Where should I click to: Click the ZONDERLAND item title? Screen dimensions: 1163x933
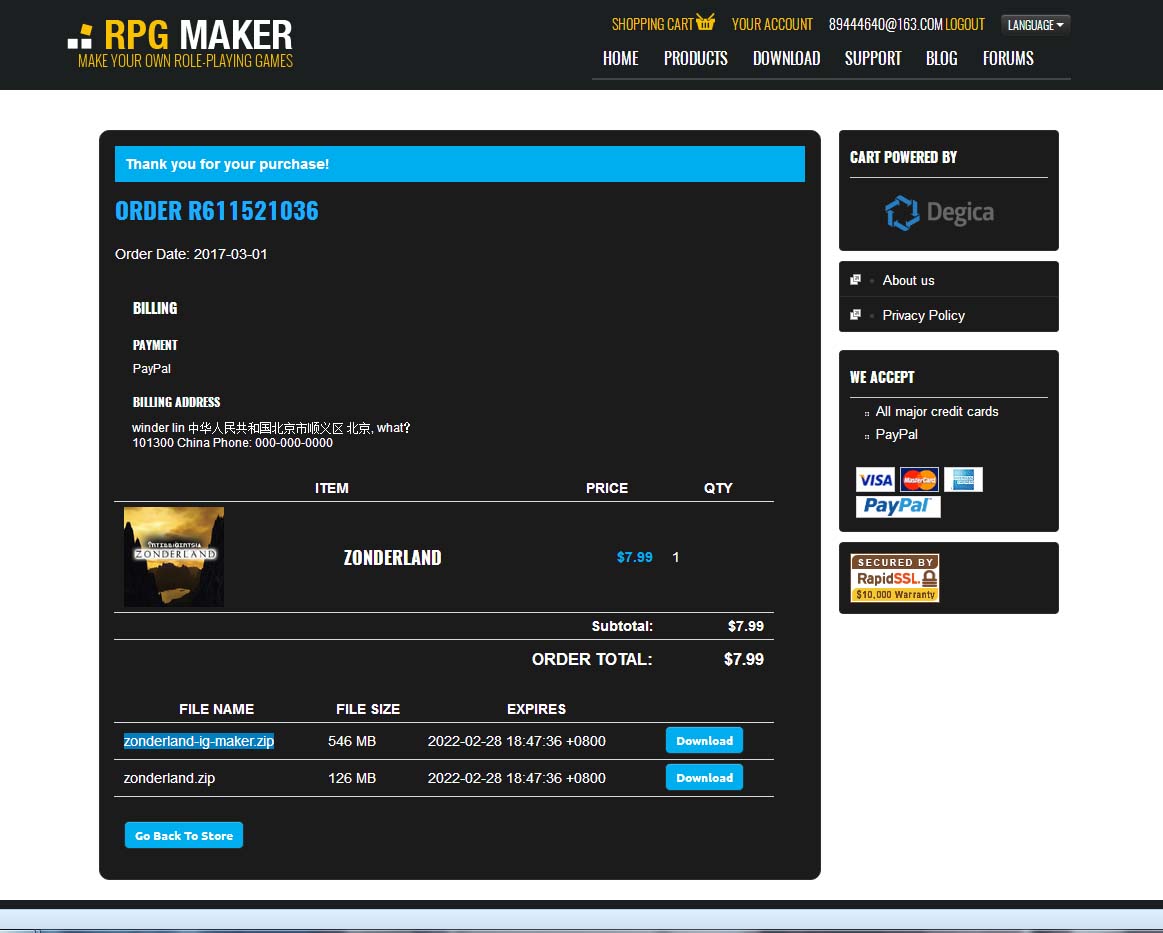click(x=392, y=558)
